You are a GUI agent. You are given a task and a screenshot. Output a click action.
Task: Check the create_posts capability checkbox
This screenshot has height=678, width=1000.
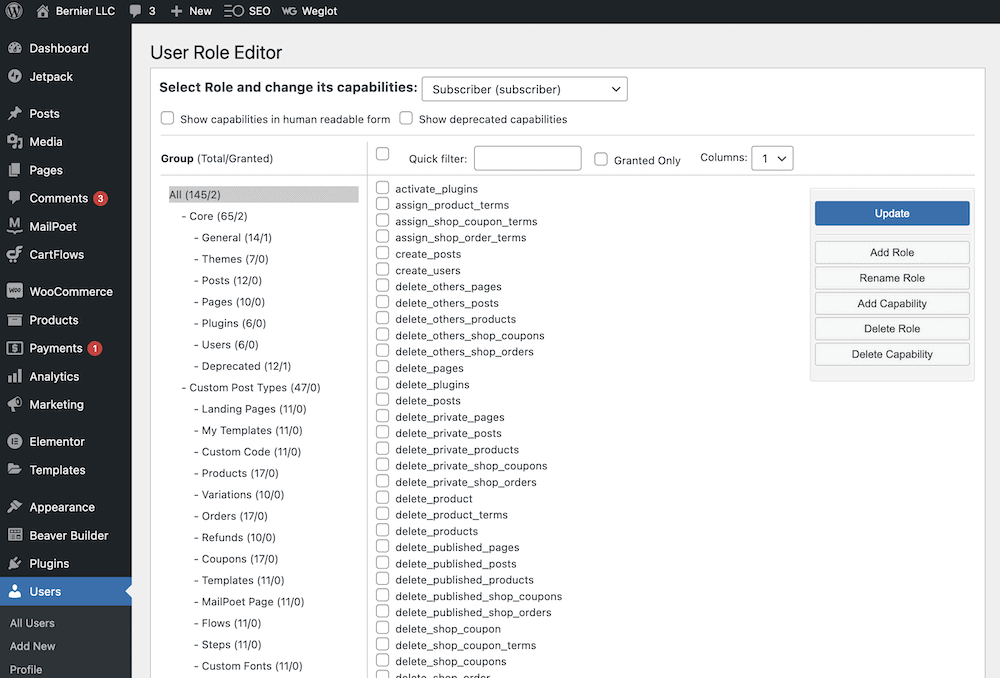point(383,253)
